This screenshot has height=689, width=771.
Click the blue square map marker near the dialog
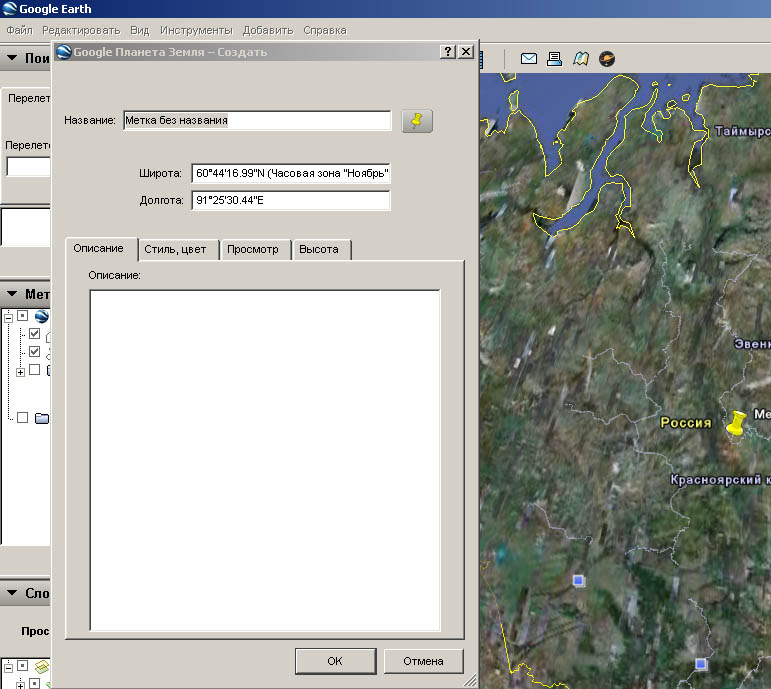click(x=578, y=580)
